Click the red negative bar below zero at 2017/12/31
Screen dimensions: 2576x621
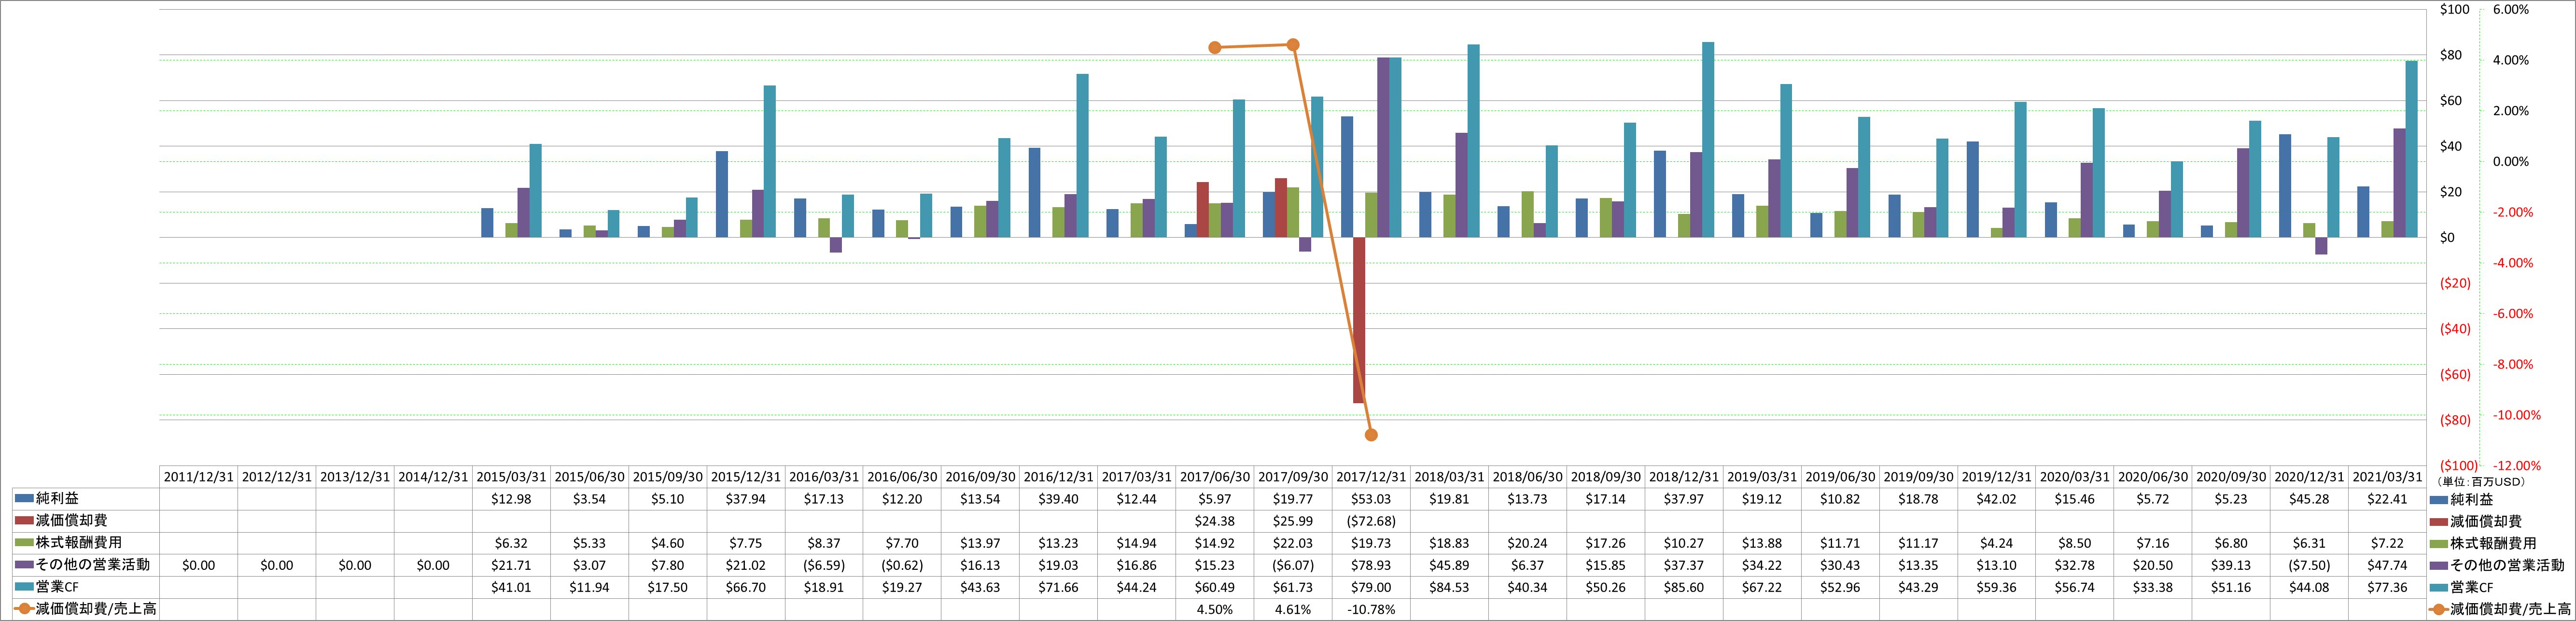pyautogui.click(x=1359, y=320)
